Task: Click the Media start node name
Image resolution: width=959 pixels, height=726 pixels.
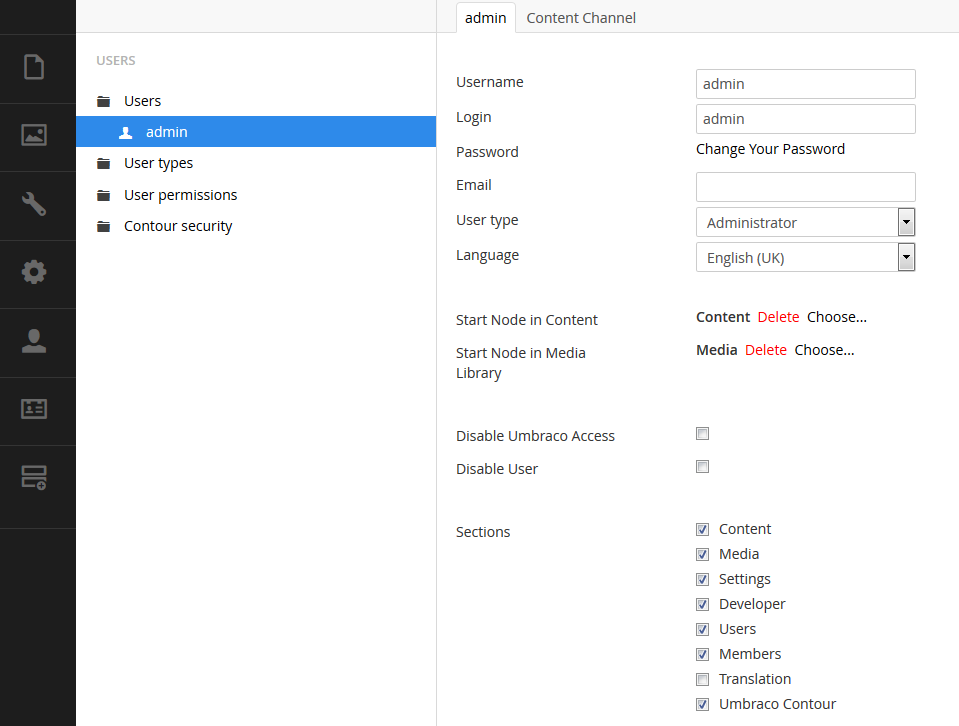Action: pos(717,350)
